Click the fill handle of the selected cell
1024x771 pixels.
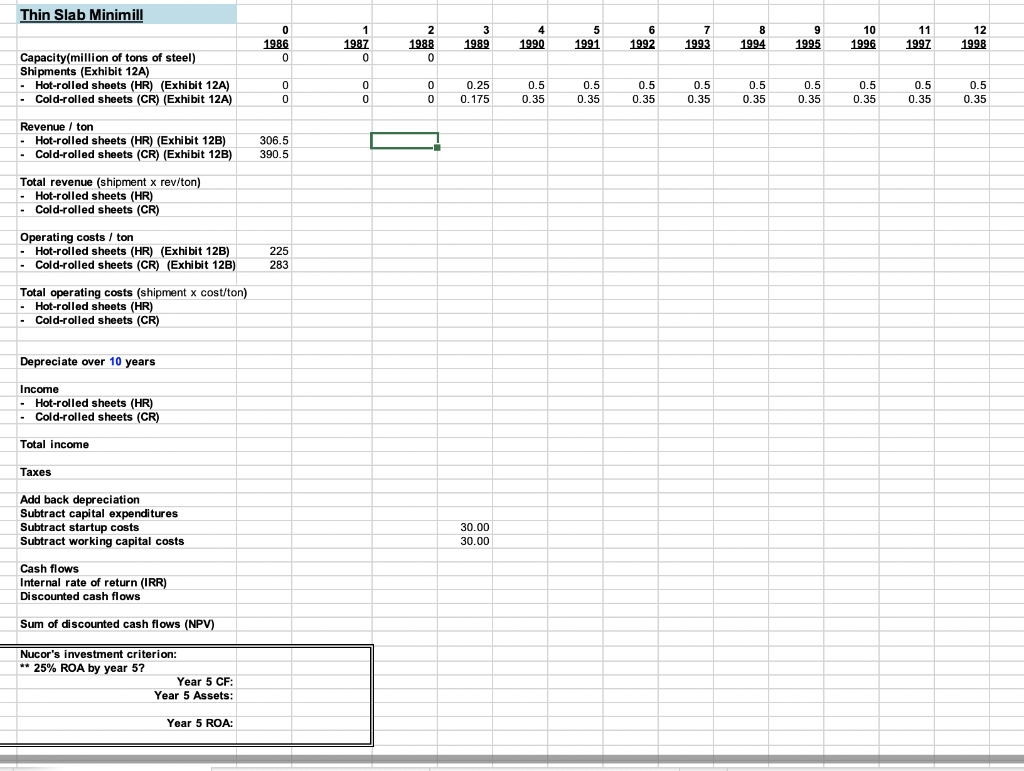click(x=437, y=148)
